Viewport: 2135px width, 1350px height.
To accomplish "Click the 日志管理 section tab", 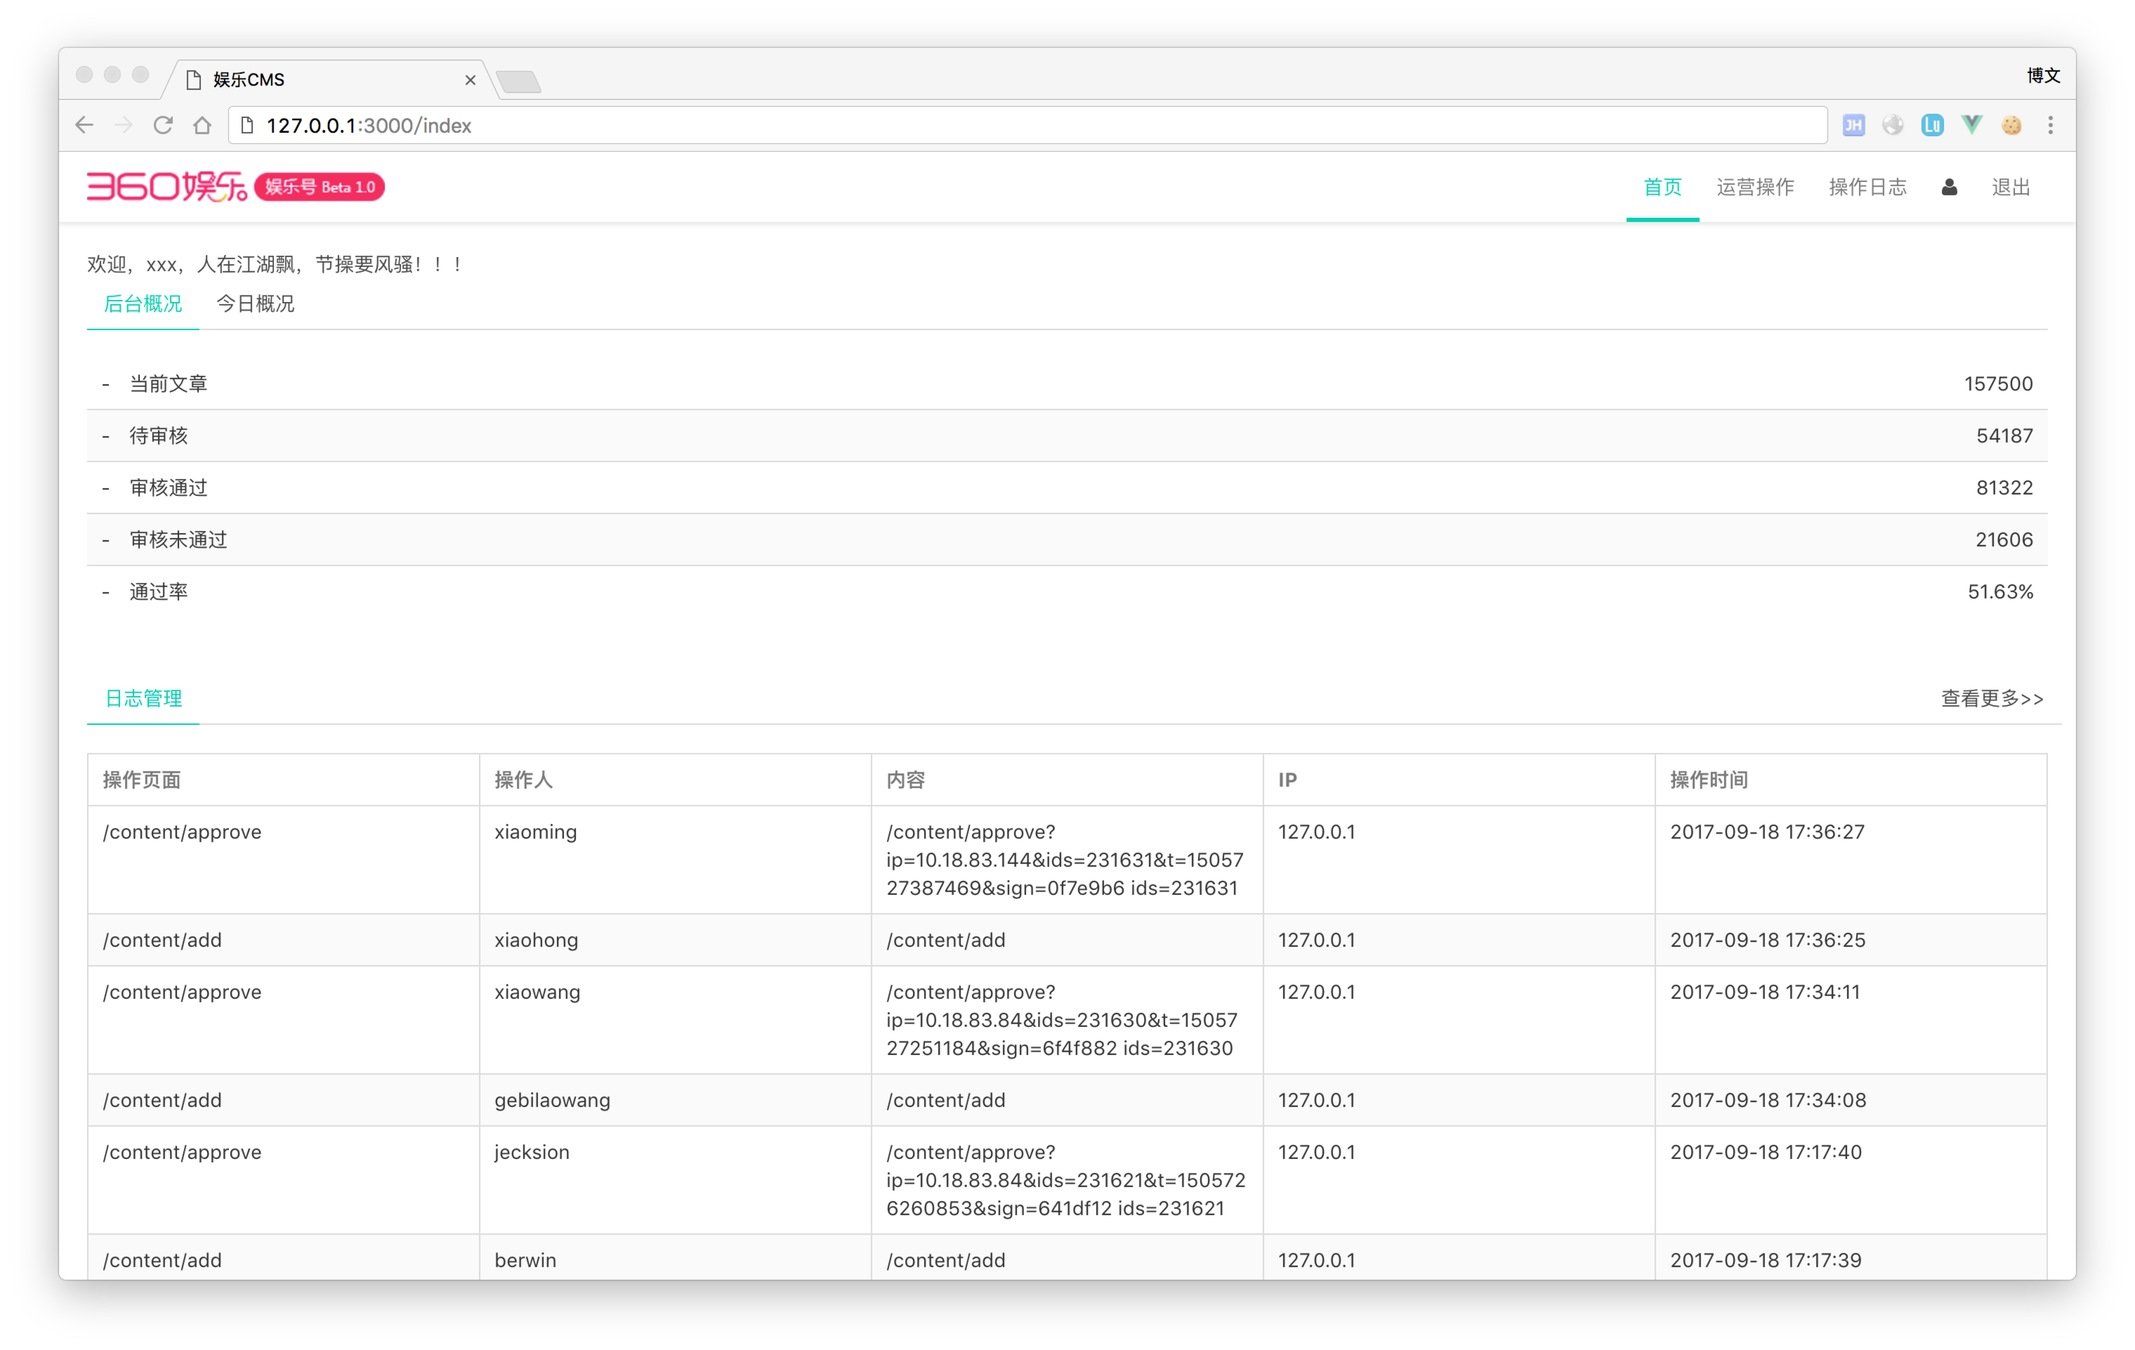I will (143, 699).
